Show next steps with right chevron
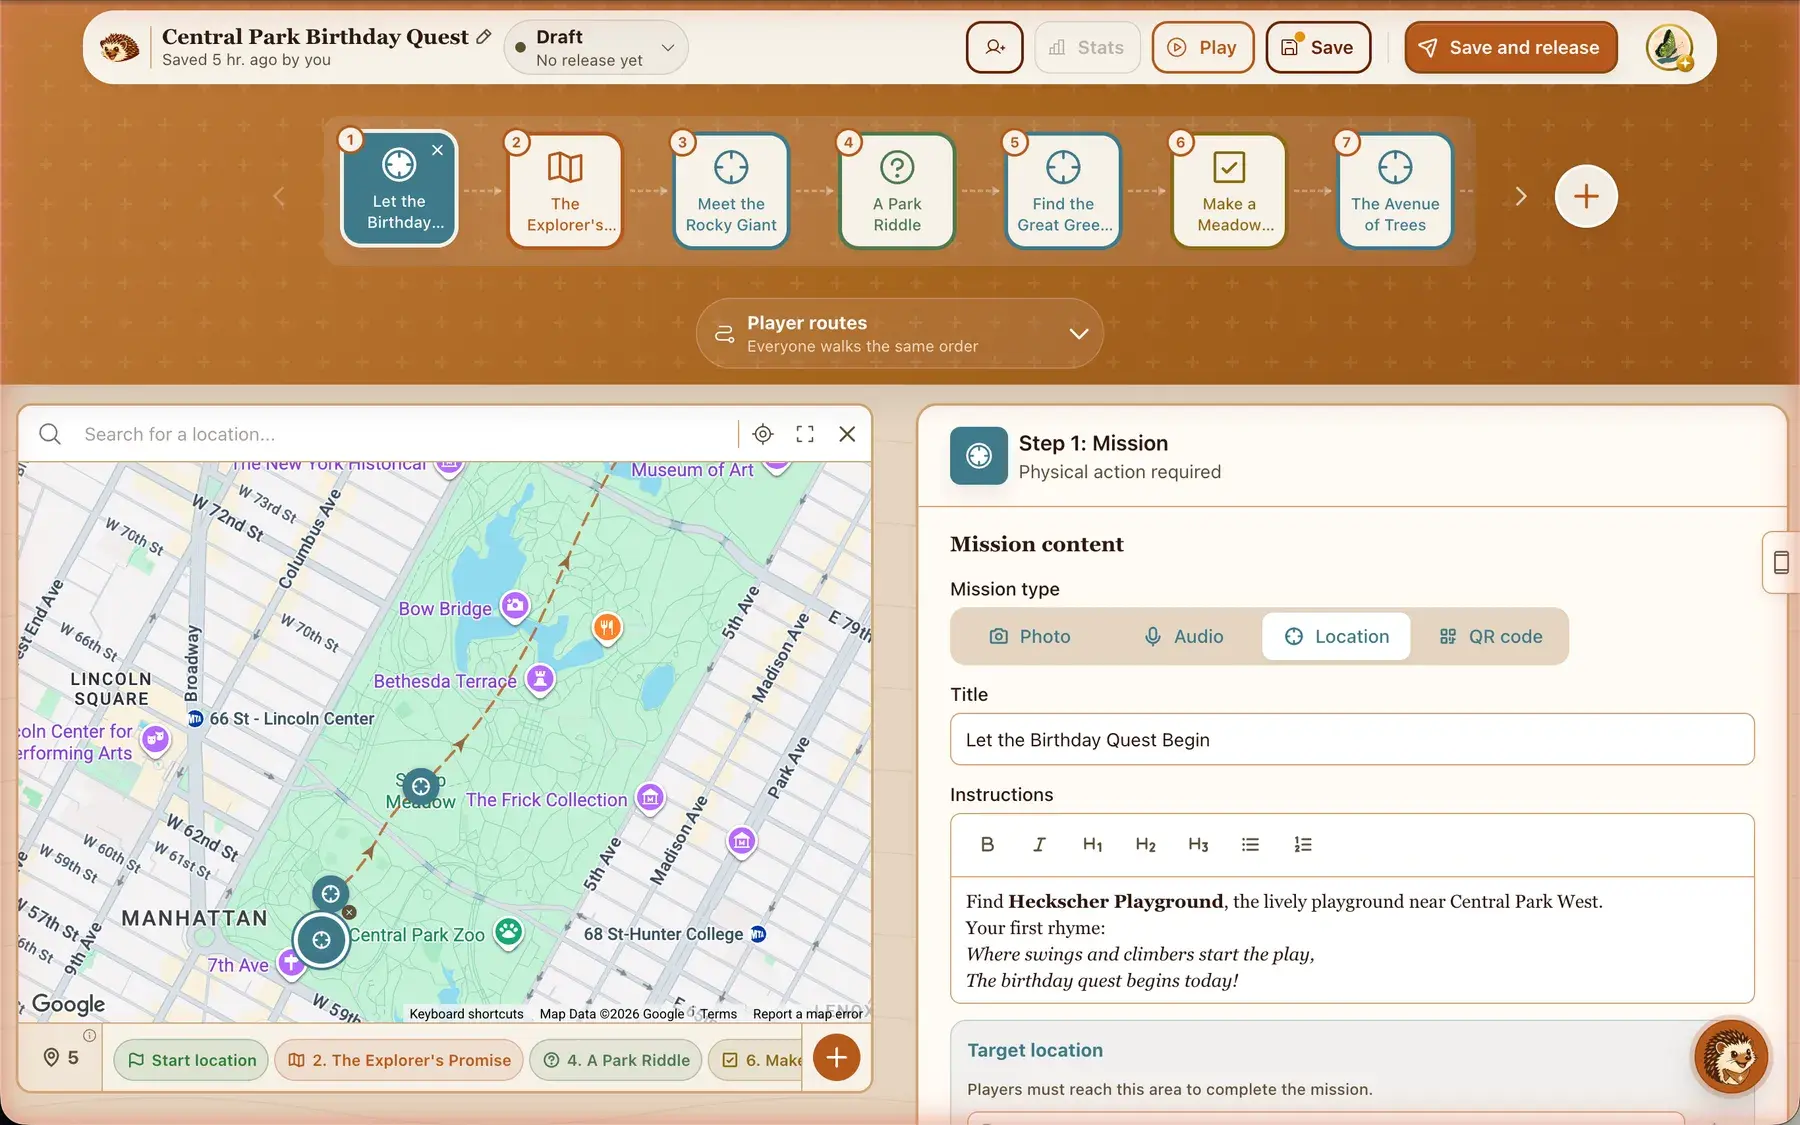Viewport: 1800px width, 1125px height. [x=1520, y=196]
